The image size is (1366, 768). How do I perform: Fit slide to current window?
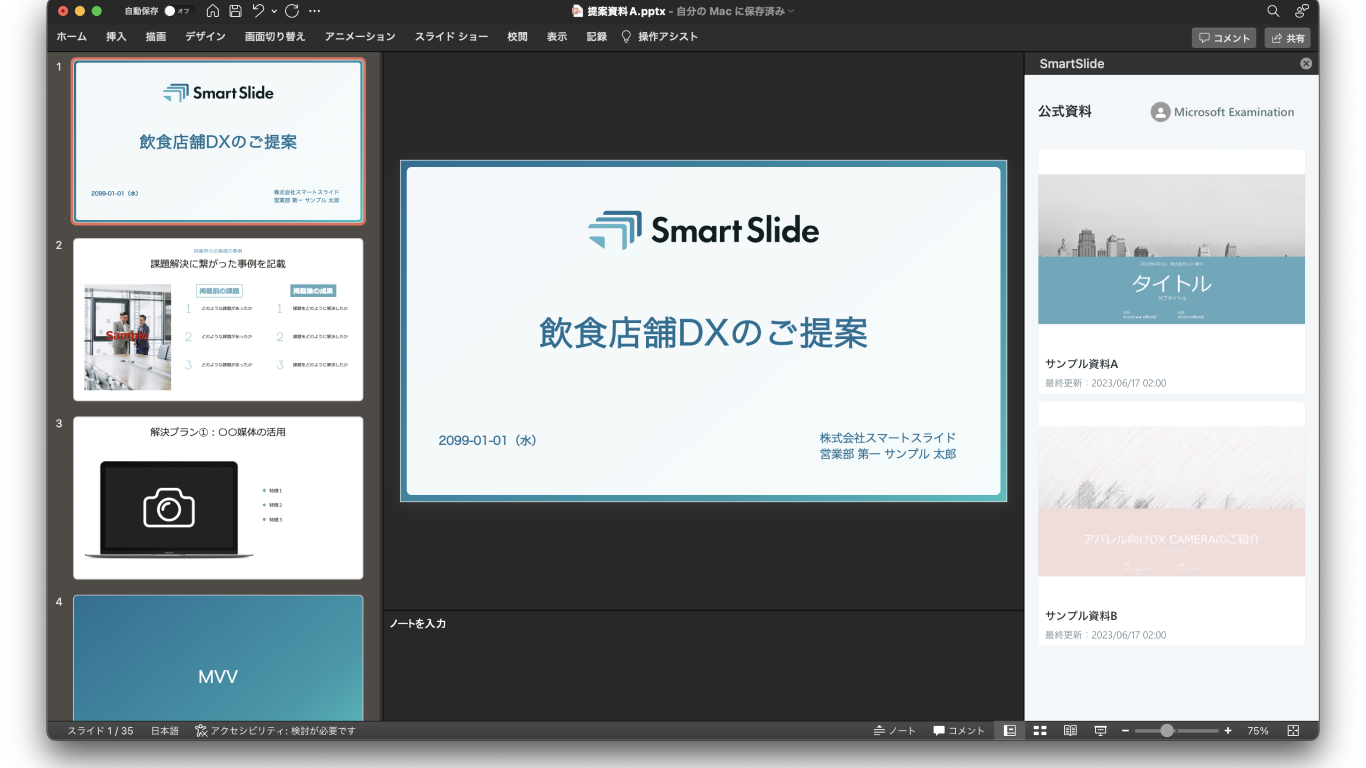1293,731
